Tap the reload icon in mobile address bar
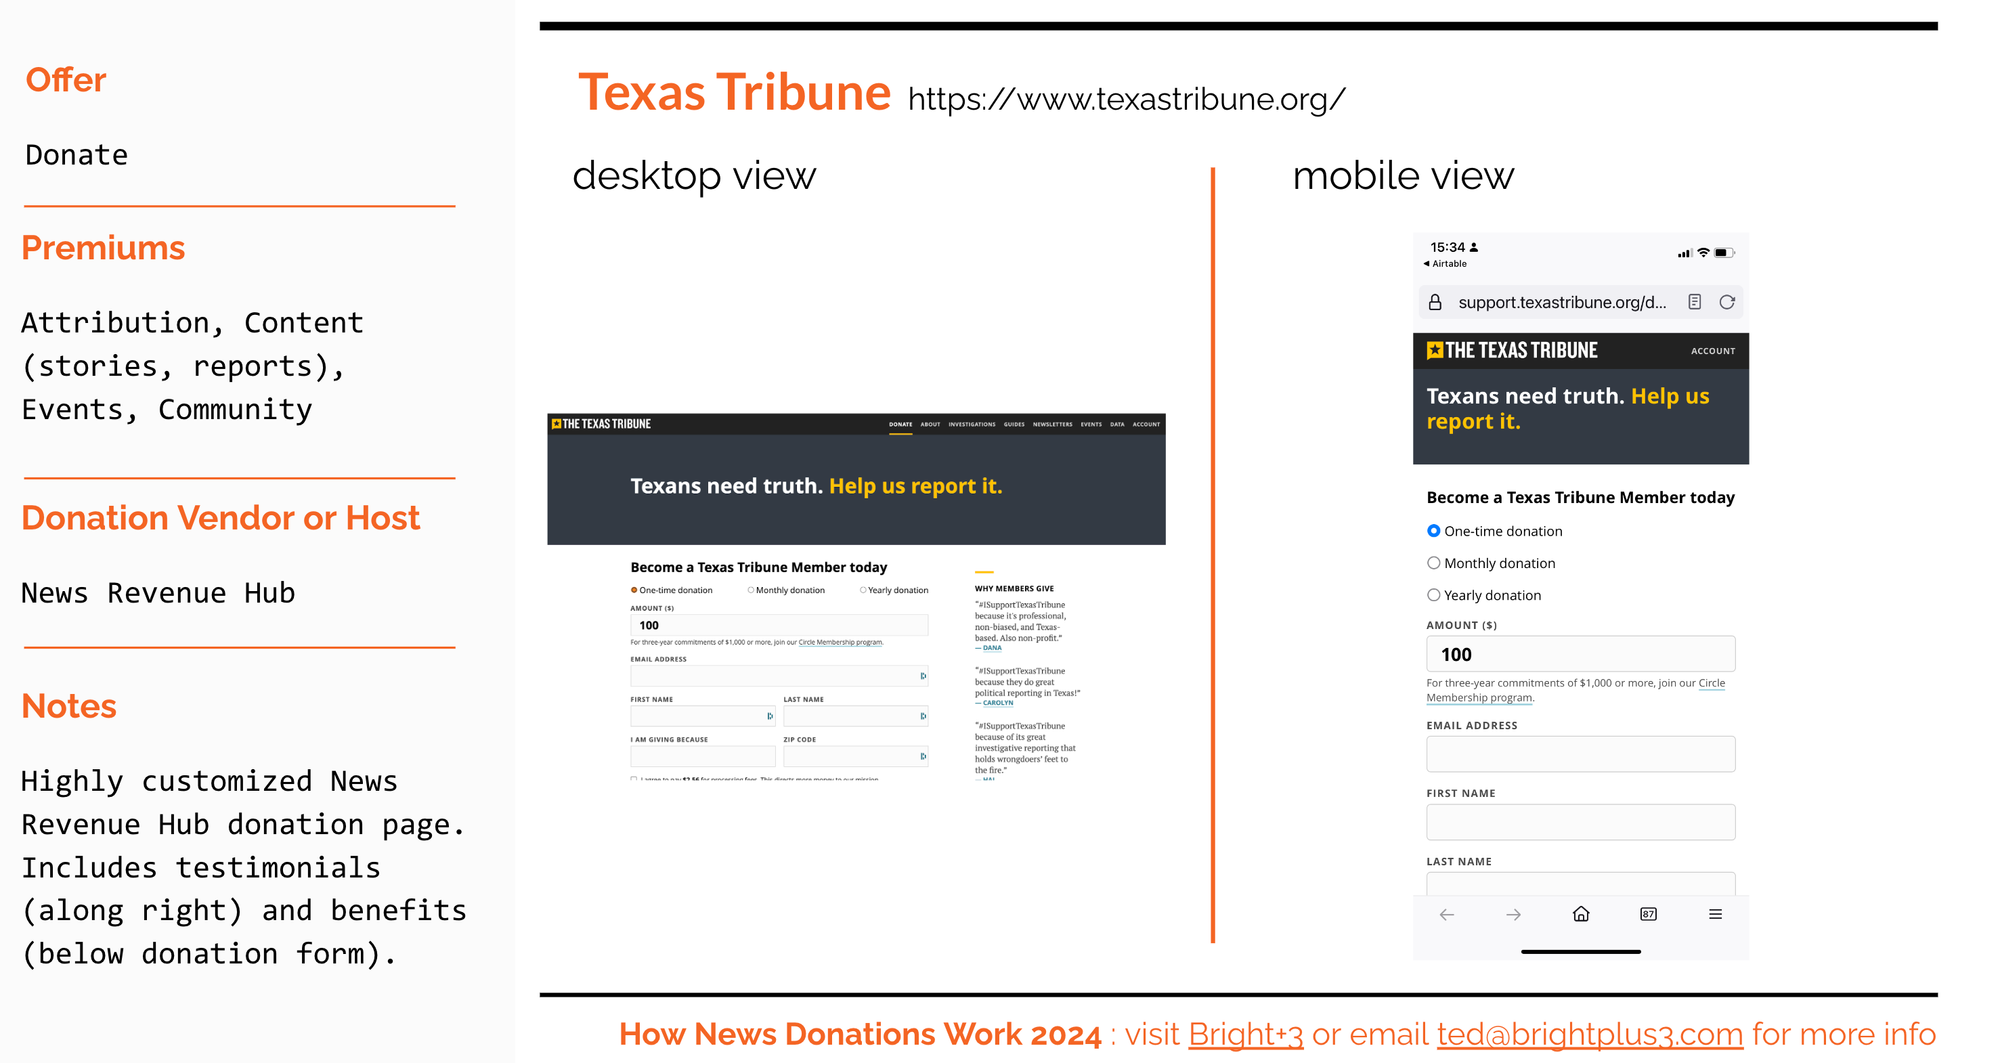 (1727, 302)
